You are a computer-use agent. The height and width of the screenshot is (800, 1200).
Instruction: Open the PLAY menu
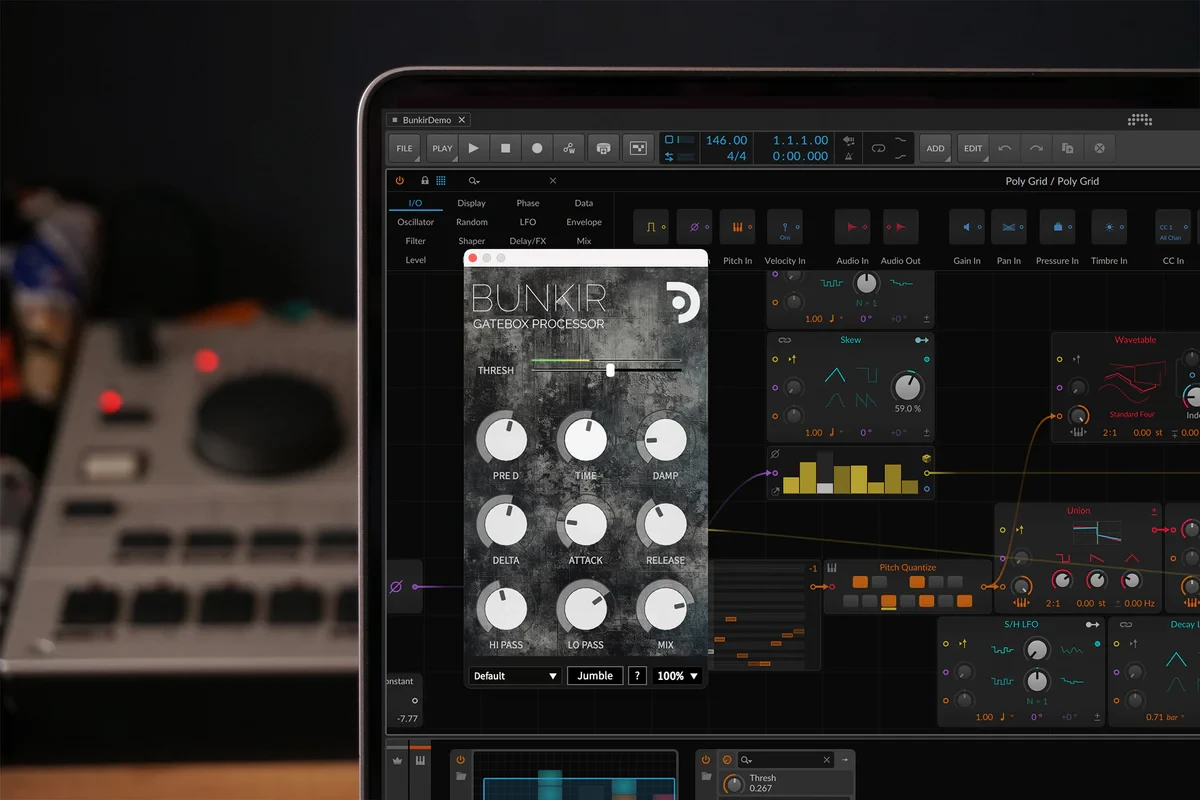[442, 148]
